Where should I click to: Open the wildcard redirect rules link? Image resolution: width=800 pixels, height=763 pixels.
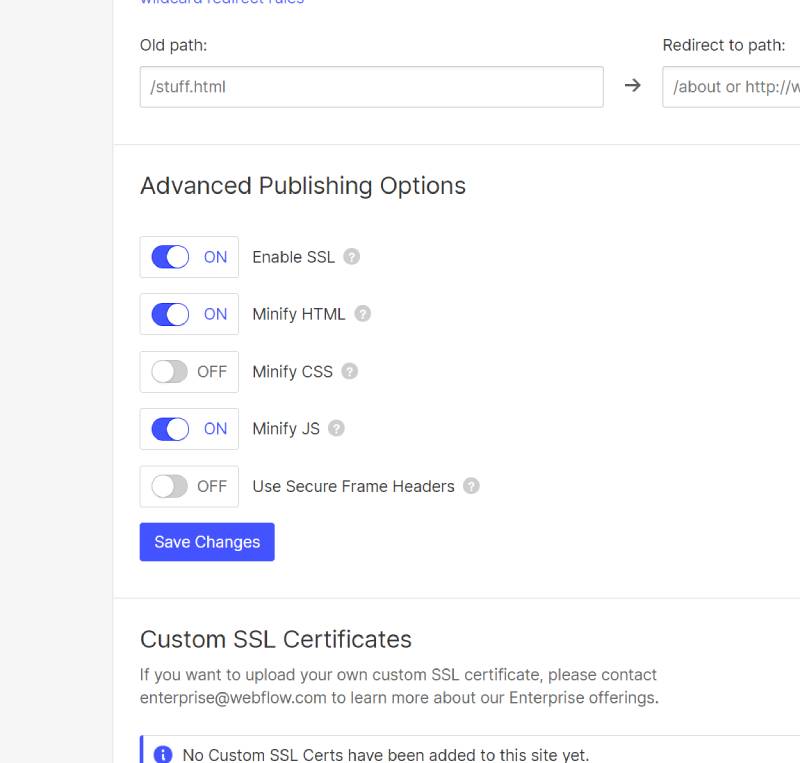[x=222, y=2]
